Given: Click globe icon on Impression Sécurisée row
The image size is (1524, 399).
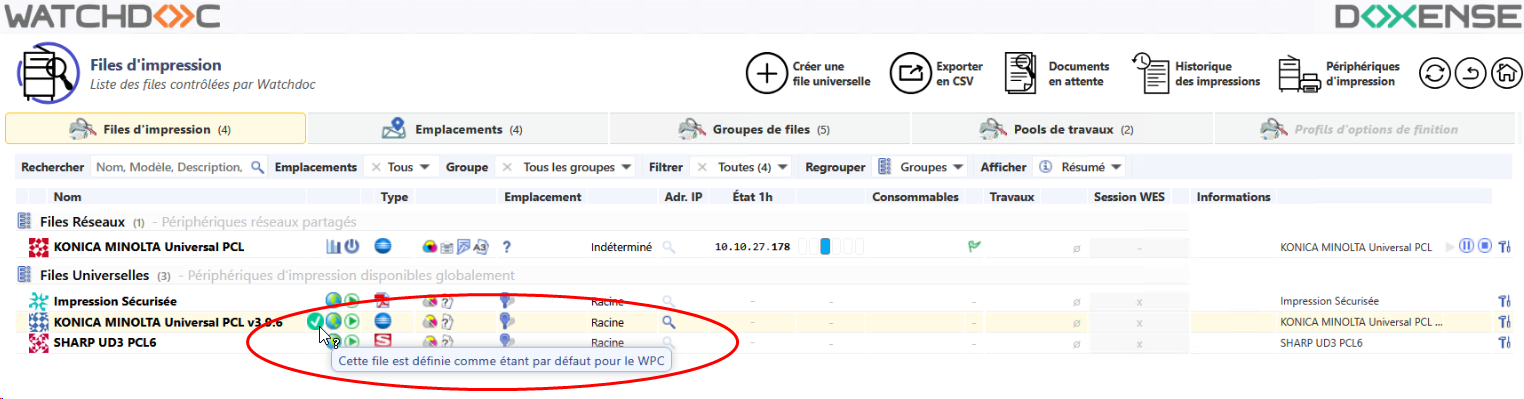Looking at the screenshot, I should pyautogui.click(x=333, y=300).
